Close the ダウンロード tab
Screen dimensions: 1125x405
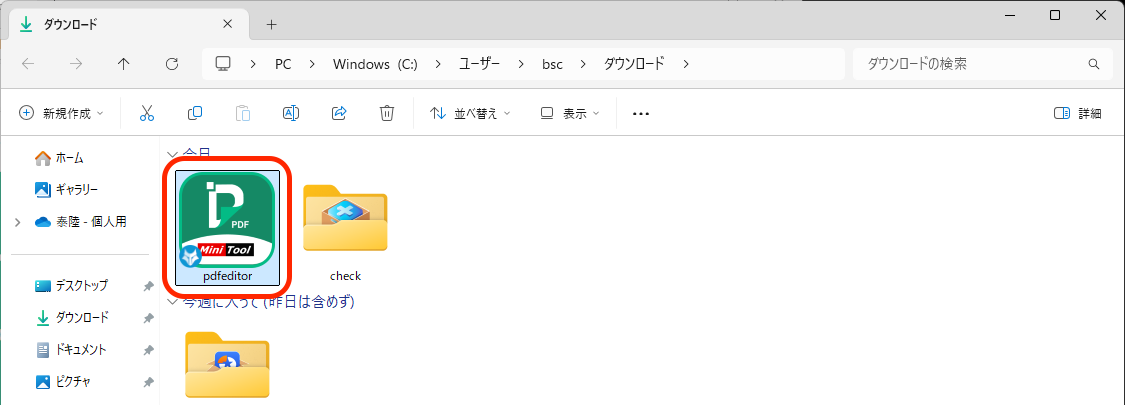coord(227,24)
